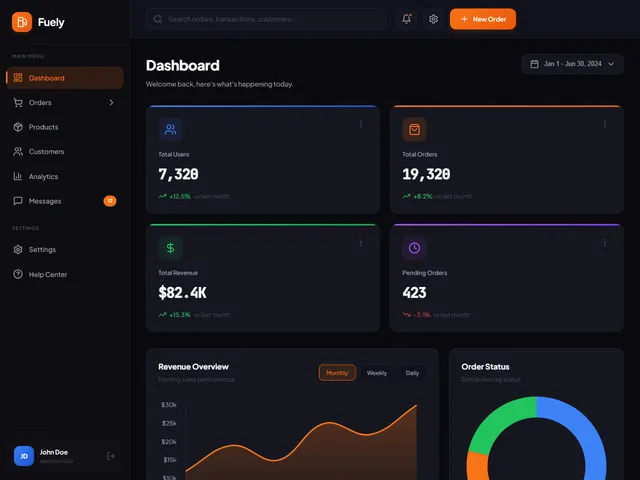Image resolution: width=640 pixels, height=480 pixels.
Task: Click the $30k axis label
Action: click(169, 404)
